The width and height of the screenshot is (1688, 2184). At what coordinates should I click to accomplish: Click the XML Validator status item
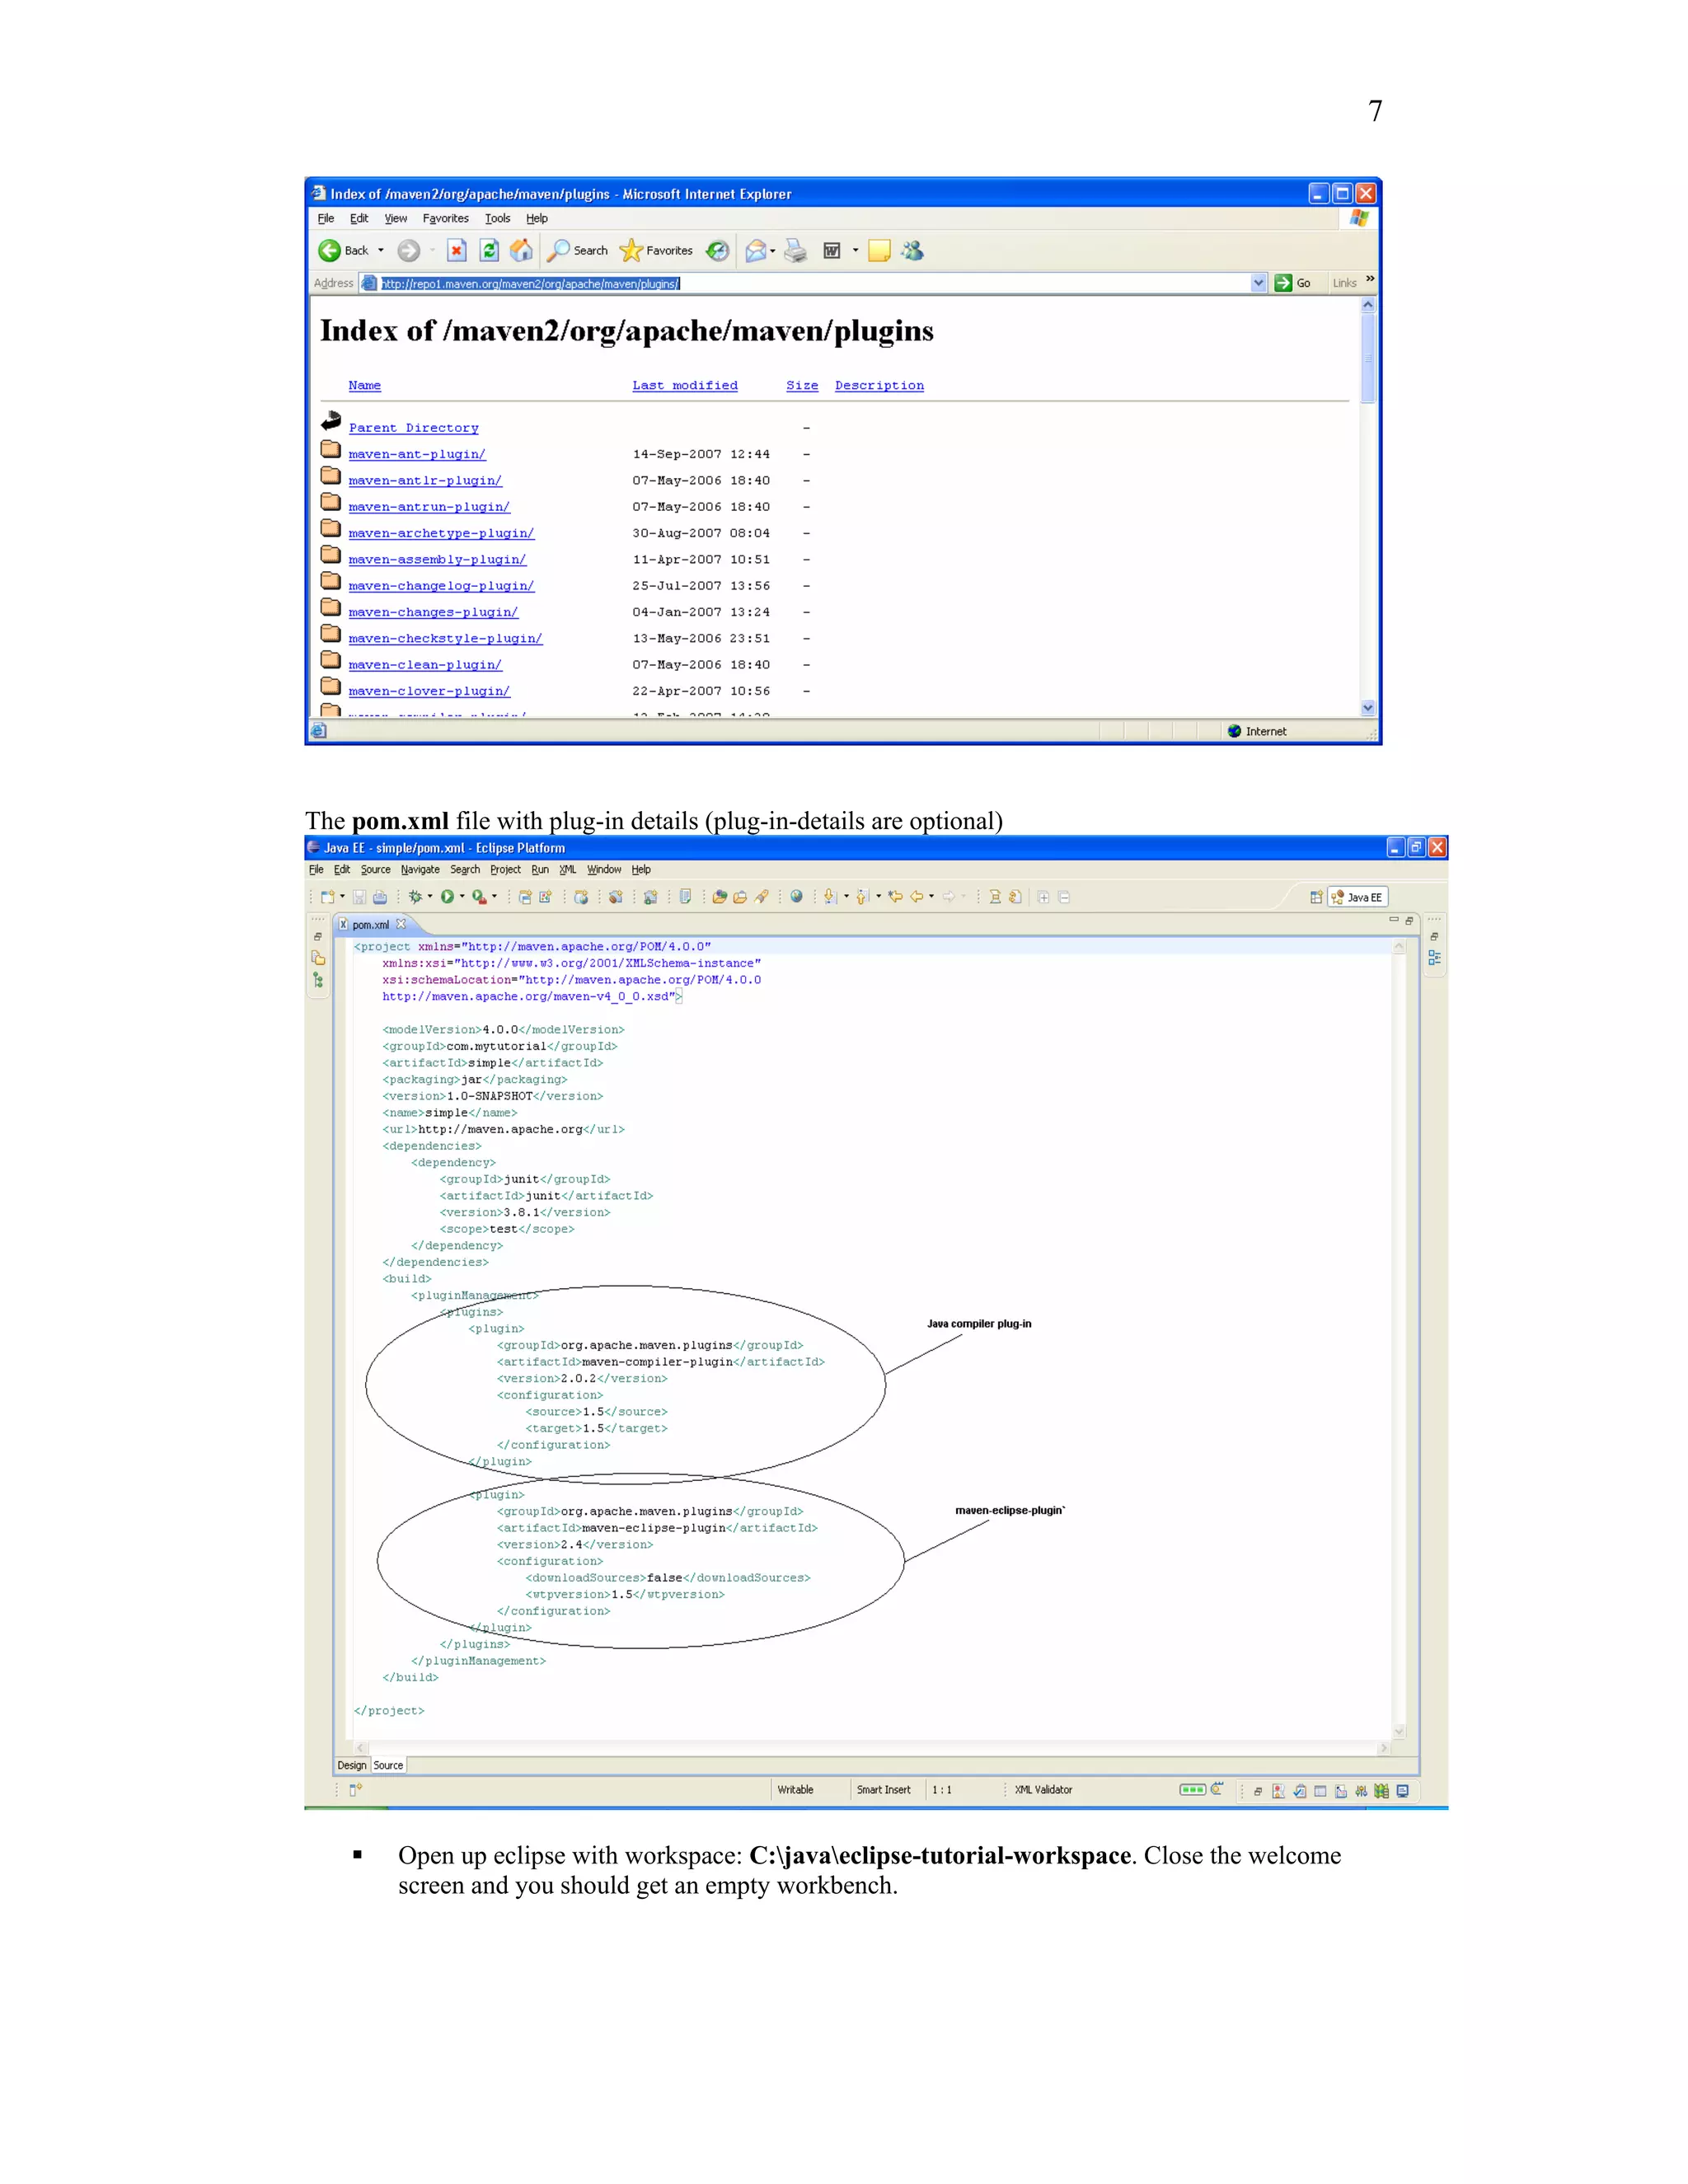pos(1043,1790)
